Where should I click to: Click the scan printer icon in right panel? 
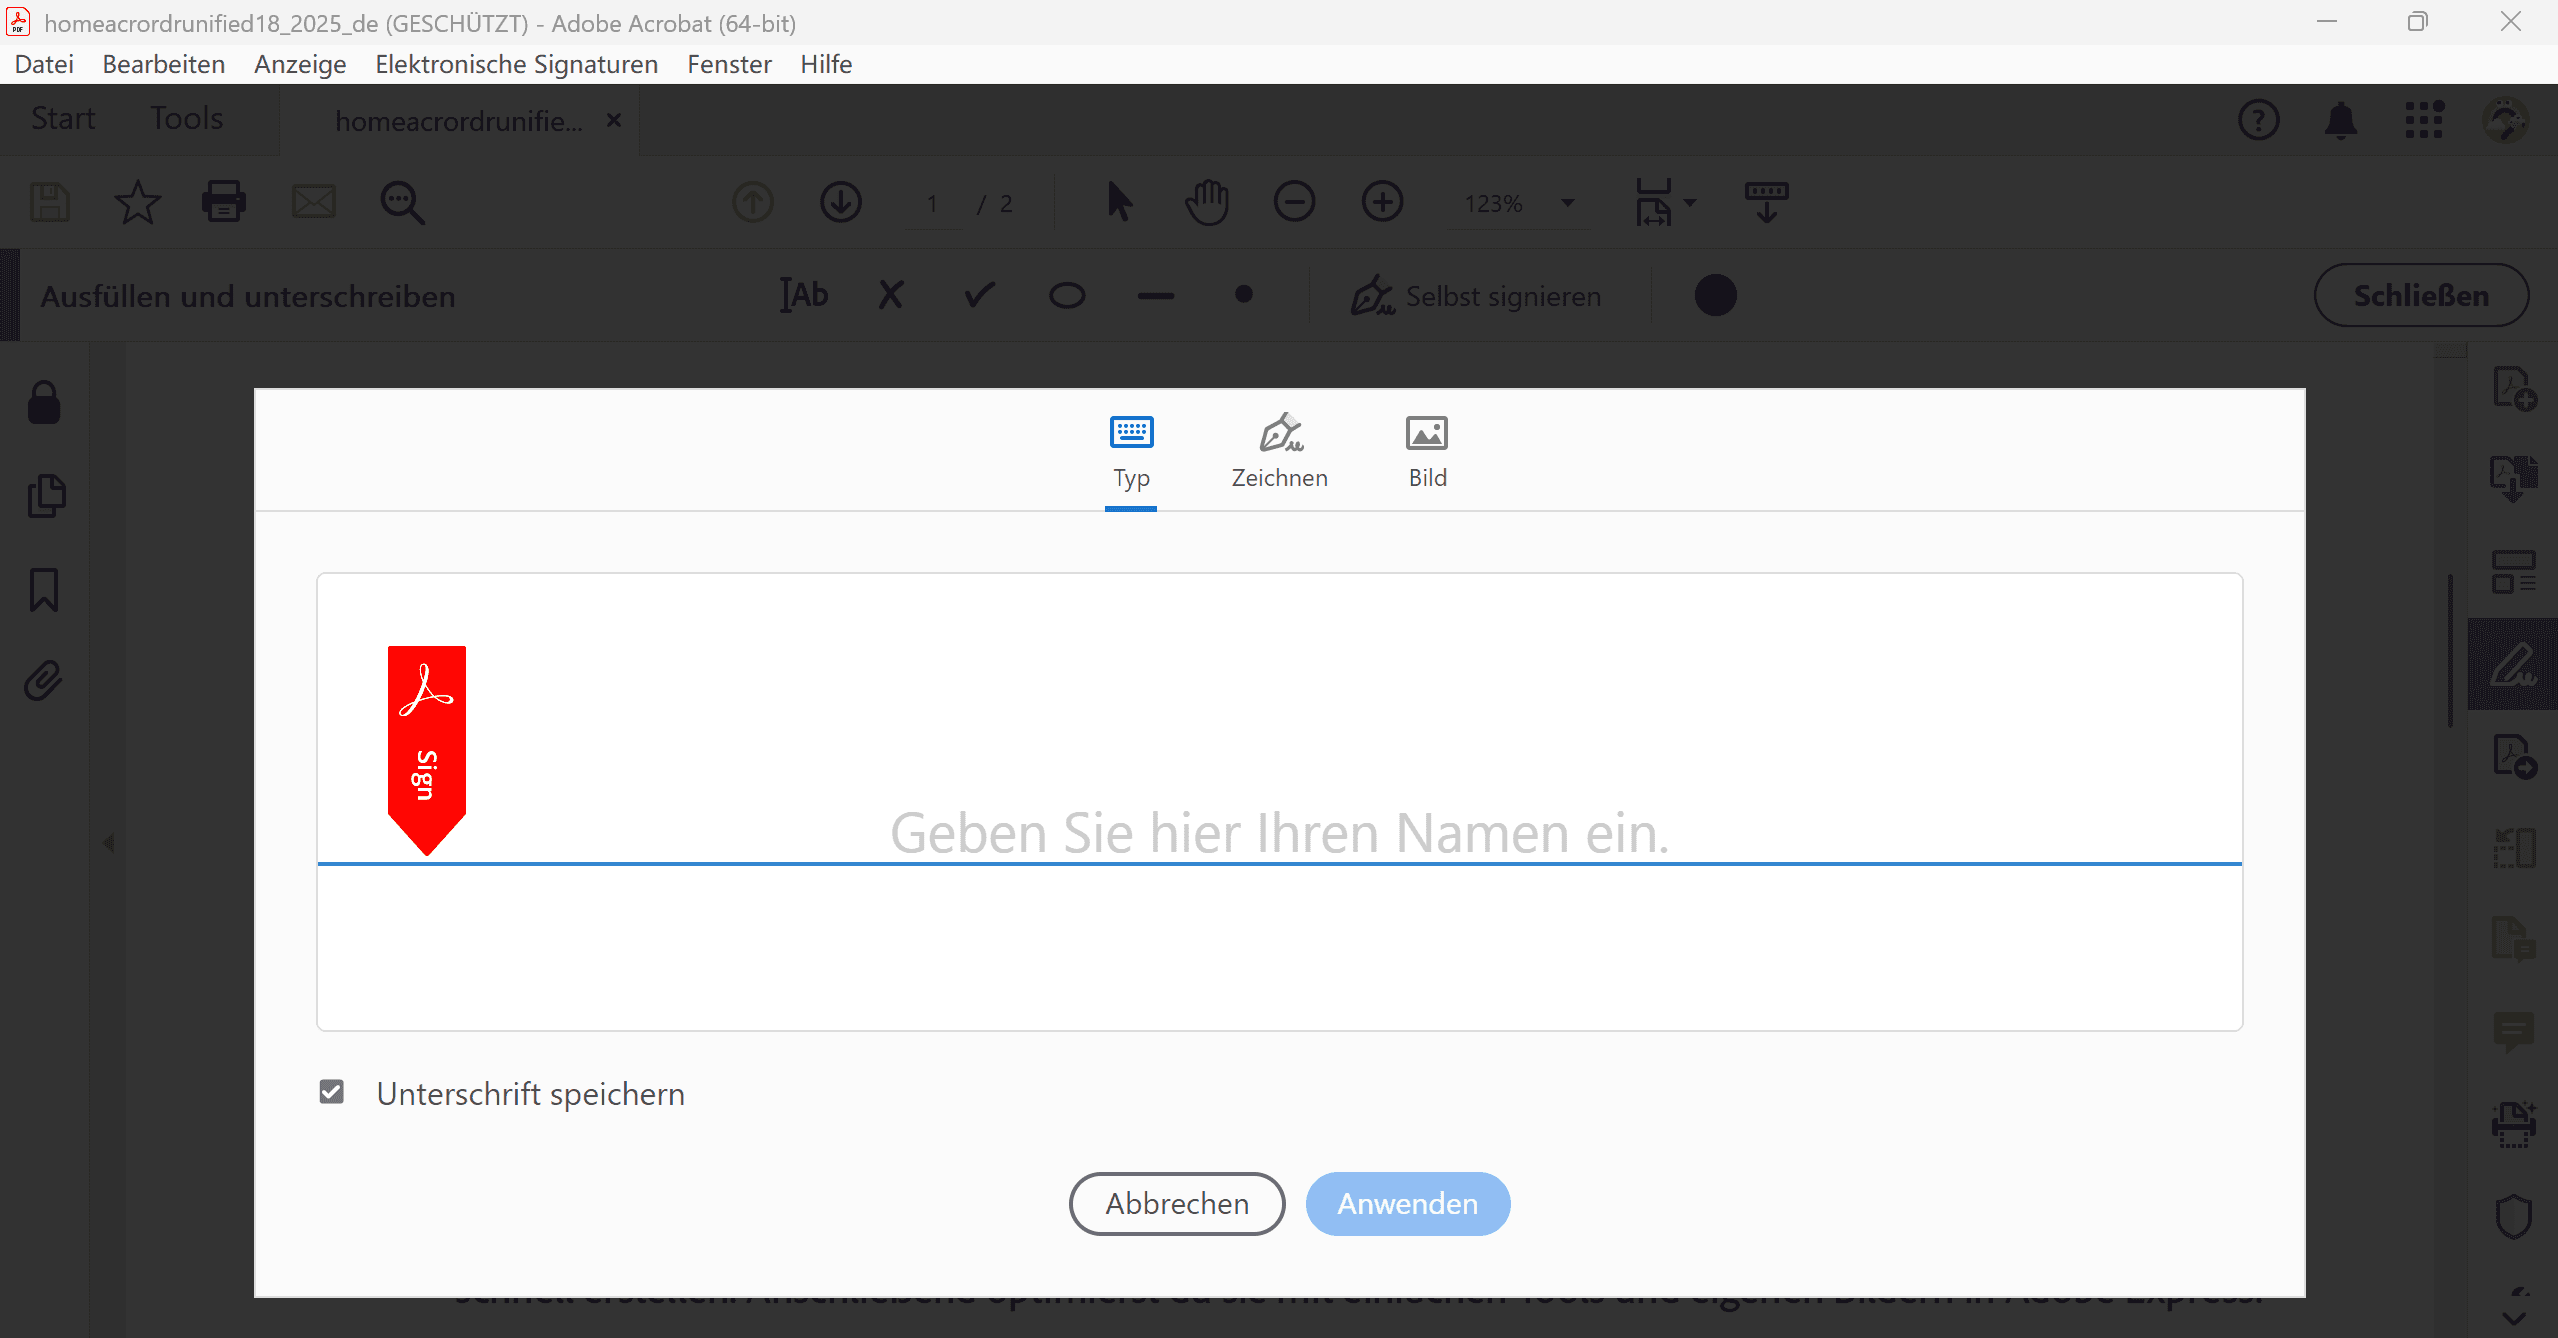tap(2514, 1124)
